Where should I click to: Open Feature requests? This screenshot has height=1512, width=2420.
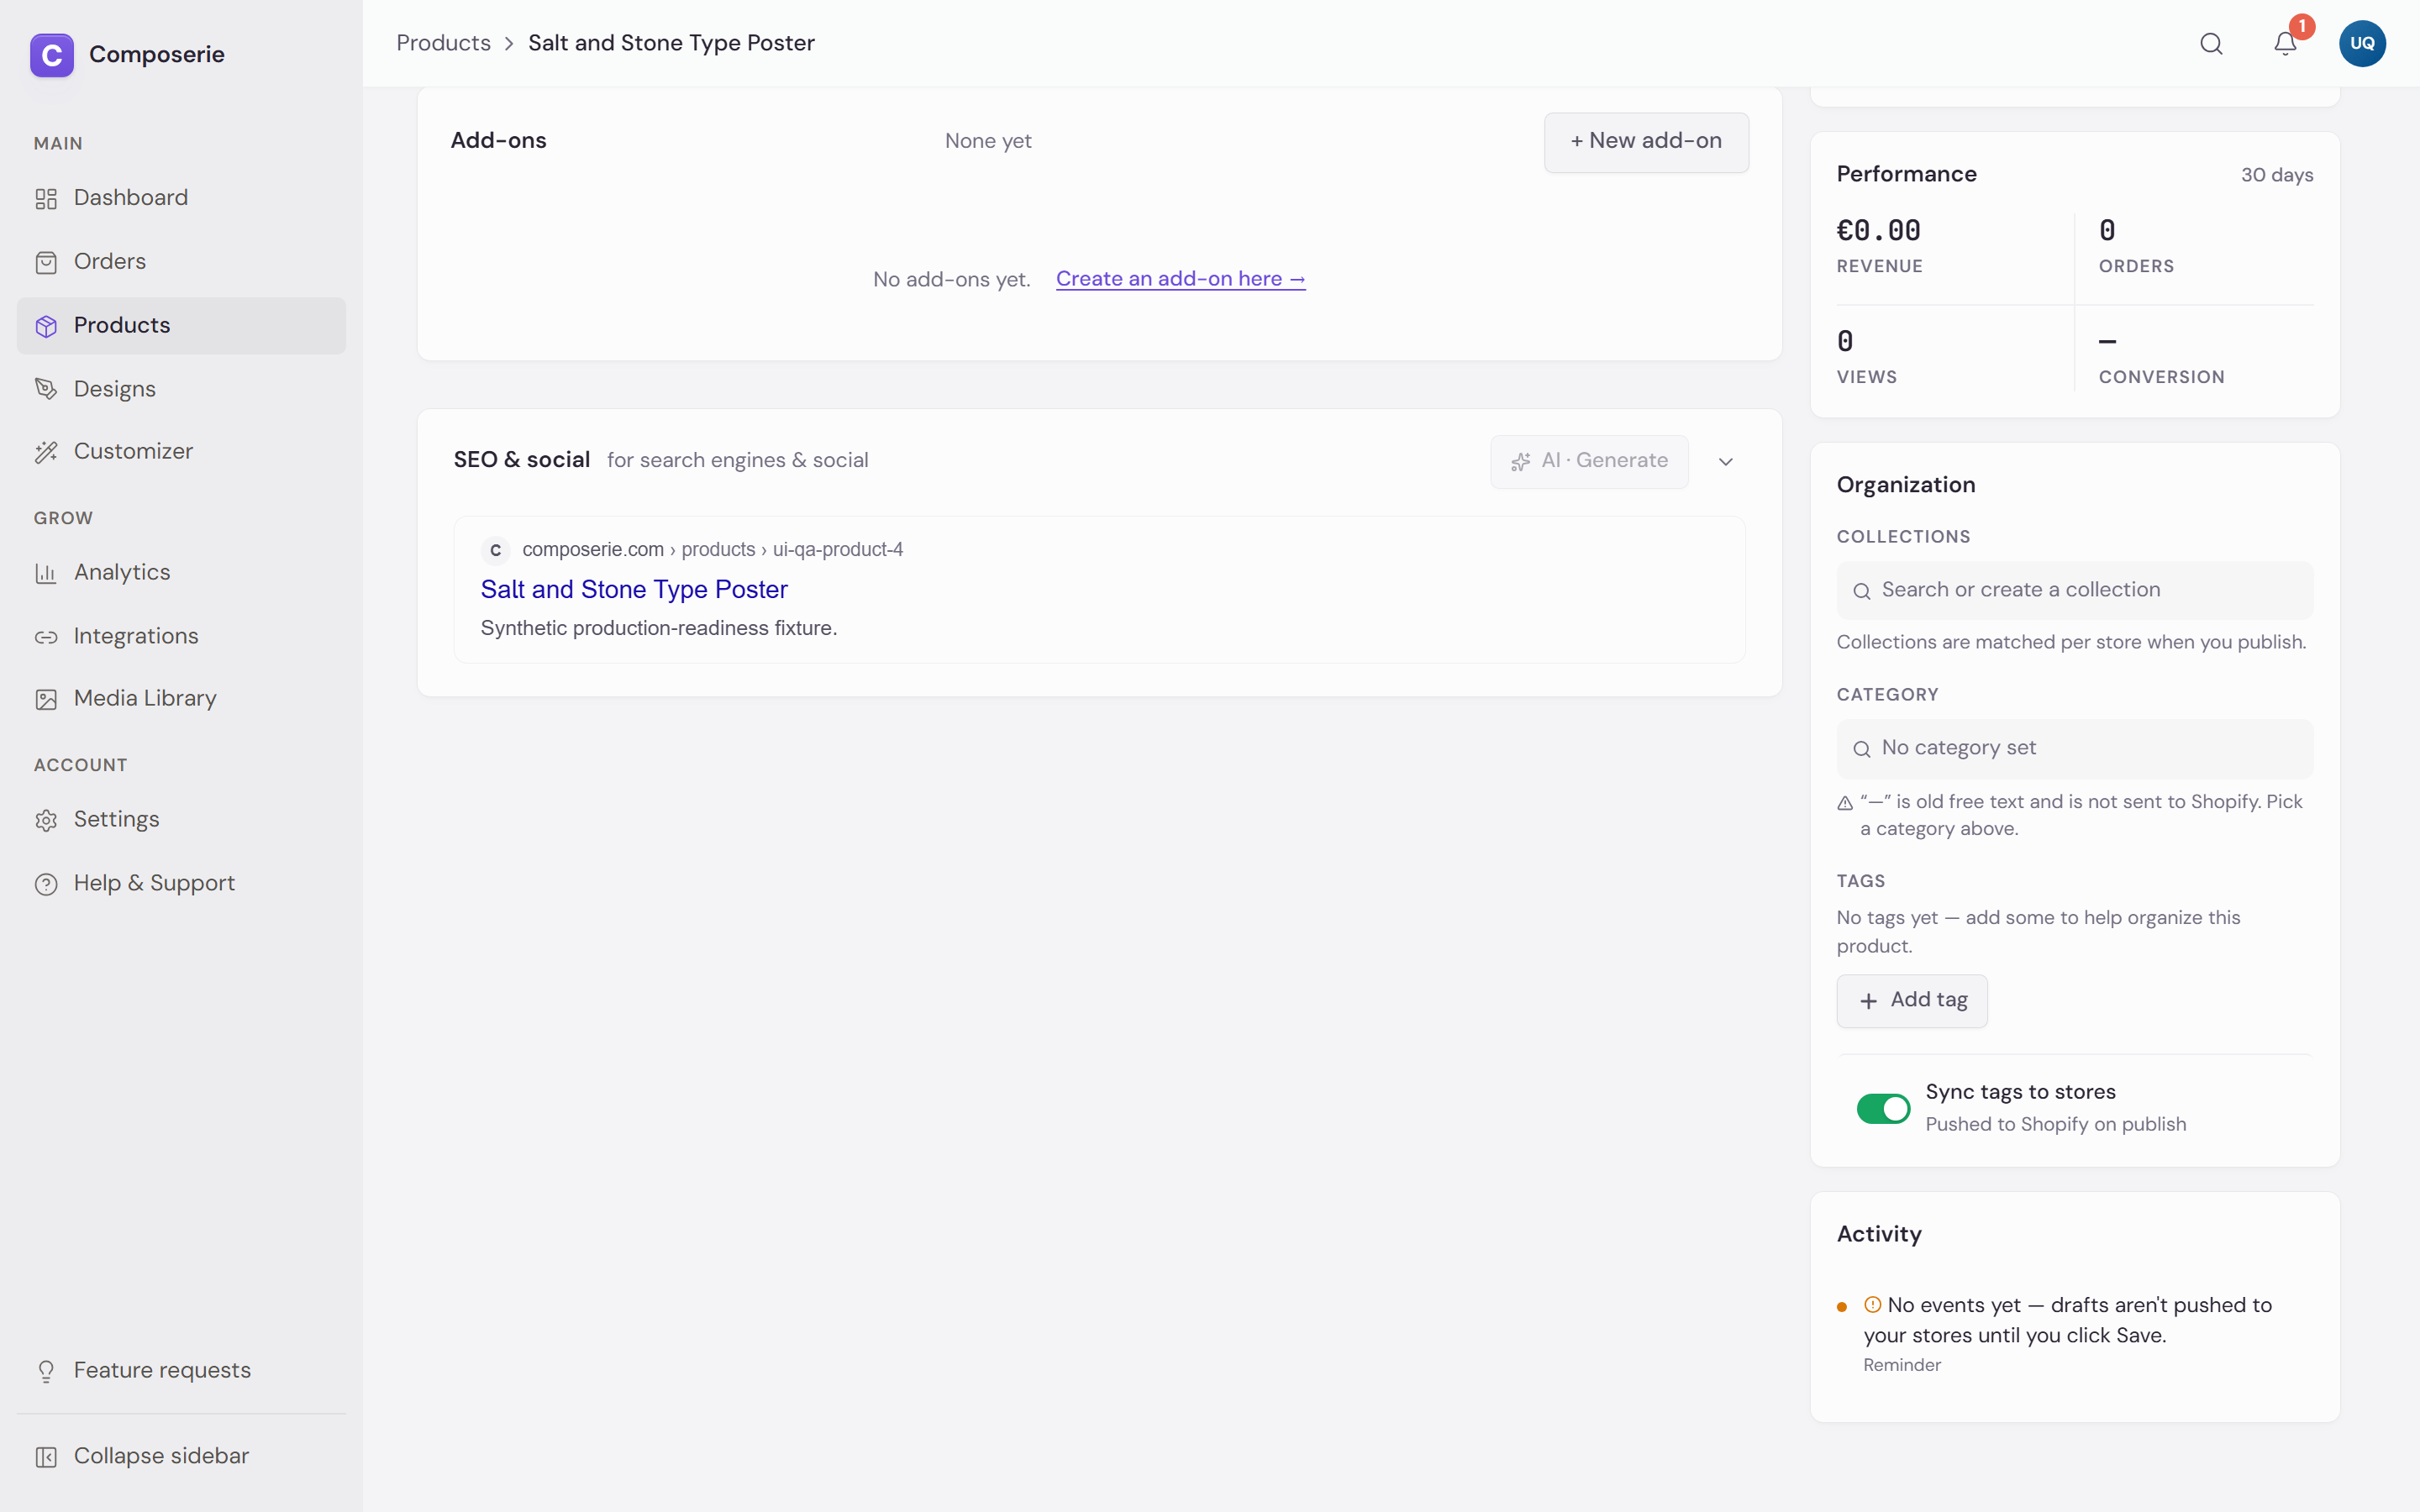181,1371
